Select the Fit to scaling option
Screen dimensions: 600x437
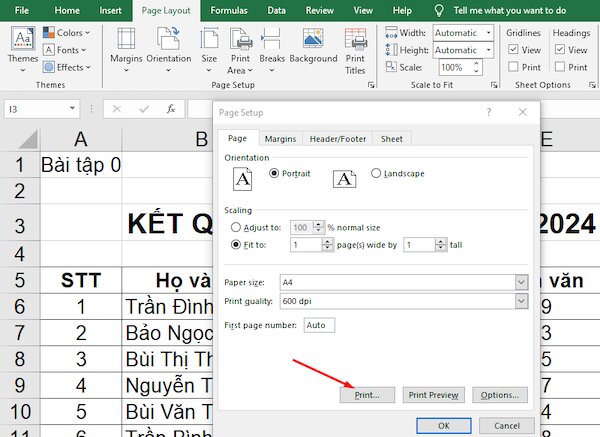click(236, 245)
